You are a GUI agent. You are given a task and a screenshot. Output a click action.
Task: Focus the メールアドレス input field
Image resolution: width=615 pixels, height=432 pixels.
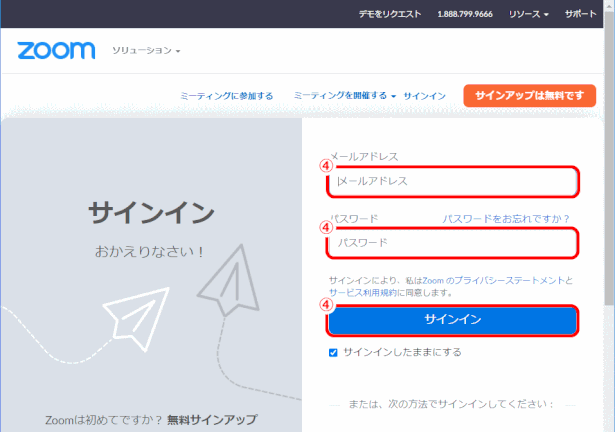click(x=453, y=181)
